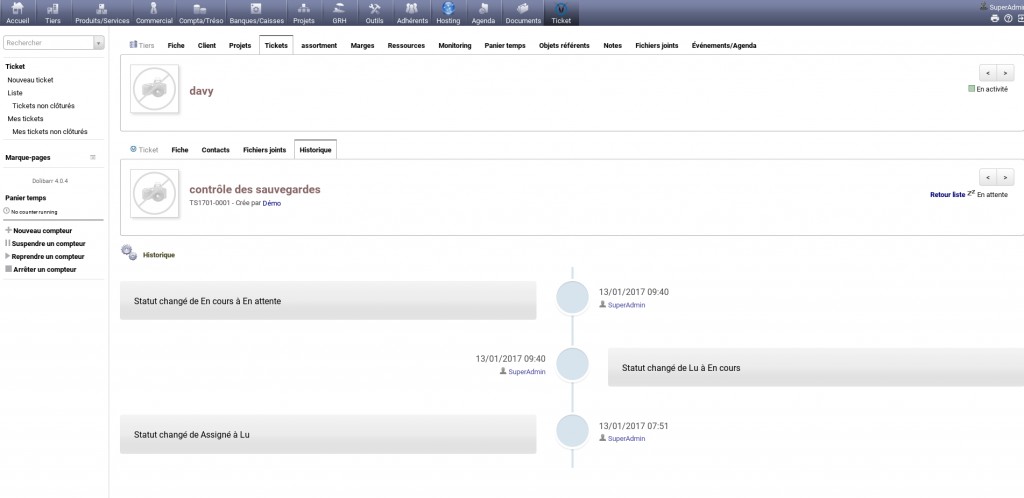The width and height of the screenshot is (1024, 498).
Task: Open the Outils tools module
Action: click(374, 12)
